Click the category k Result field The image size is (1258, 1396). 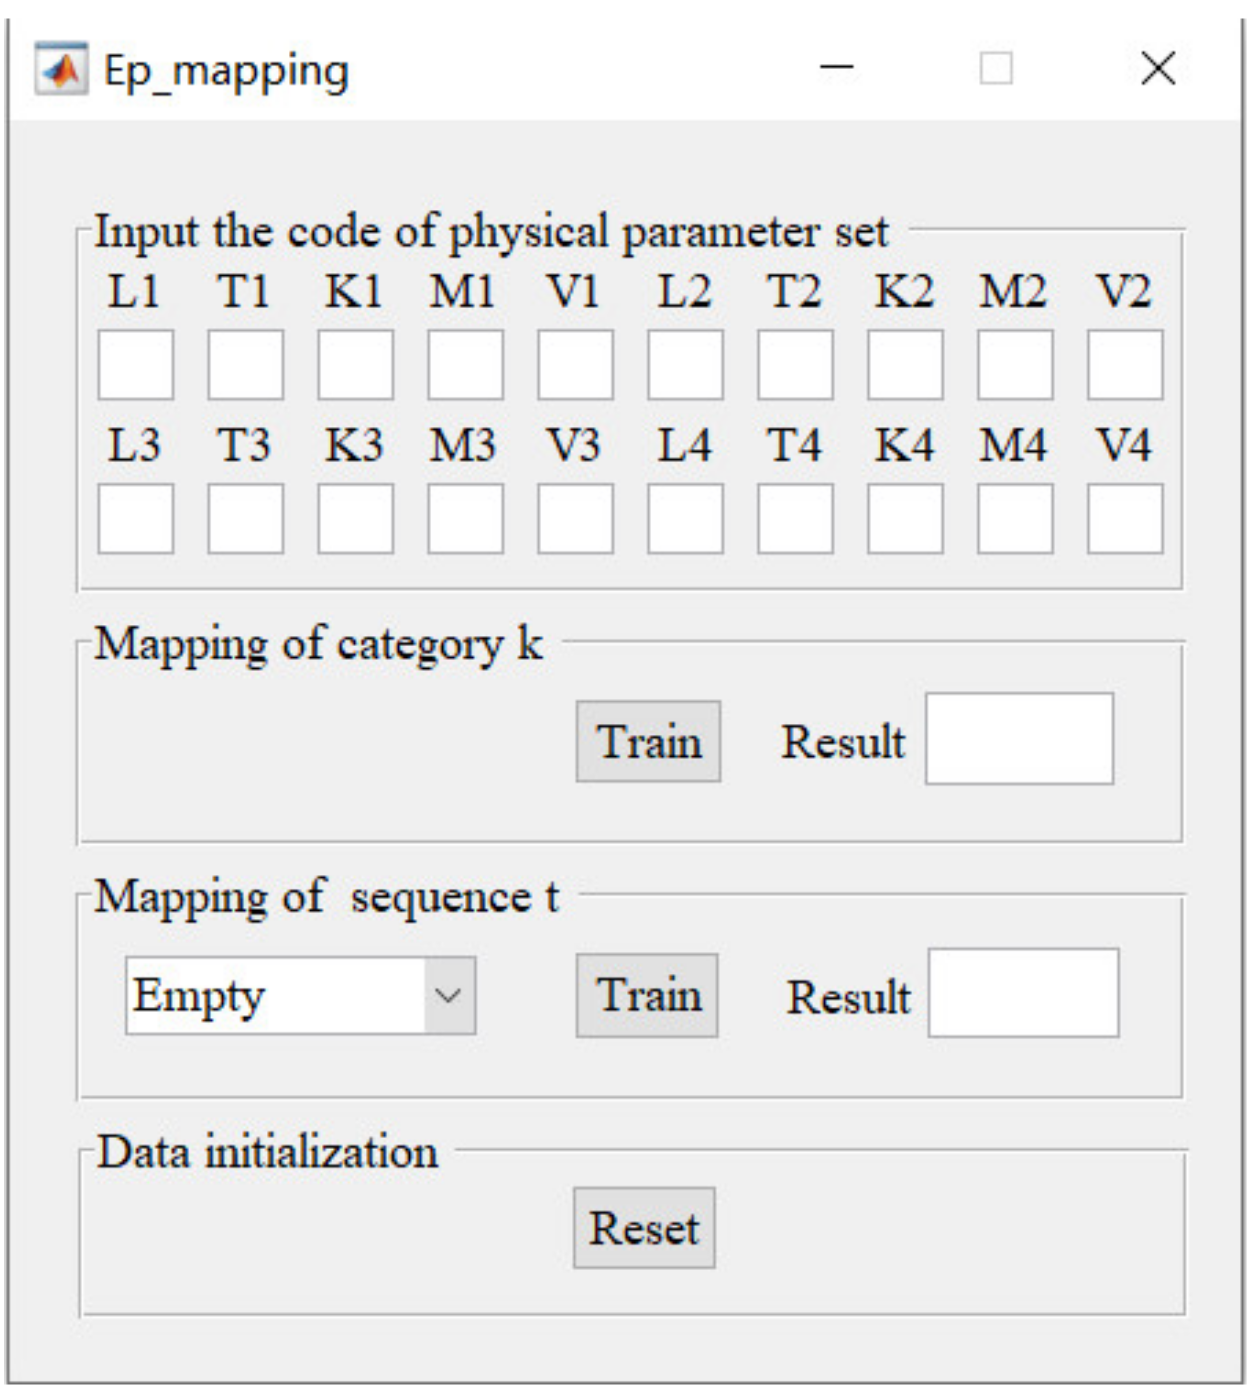click(1019, 738)
